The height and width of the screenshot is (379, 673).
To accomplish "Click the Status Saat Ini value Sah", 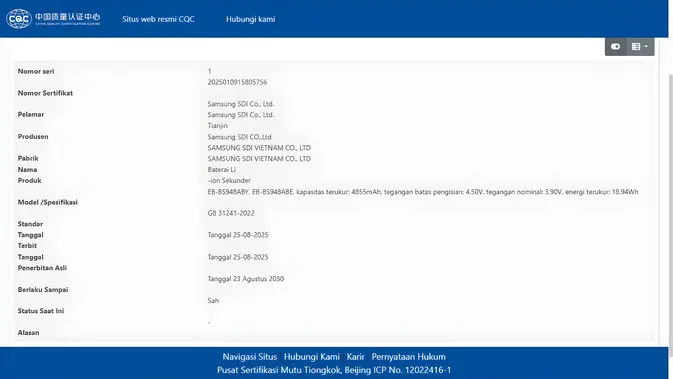I will click(x=213, y=300).
